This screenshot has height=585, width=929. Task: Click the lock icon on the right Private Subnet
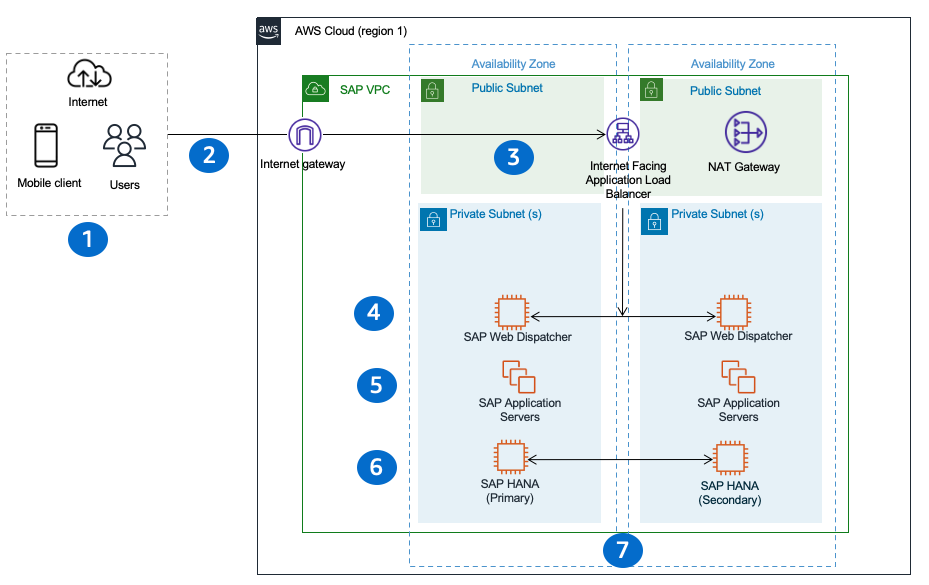click(x=653, y=220)
